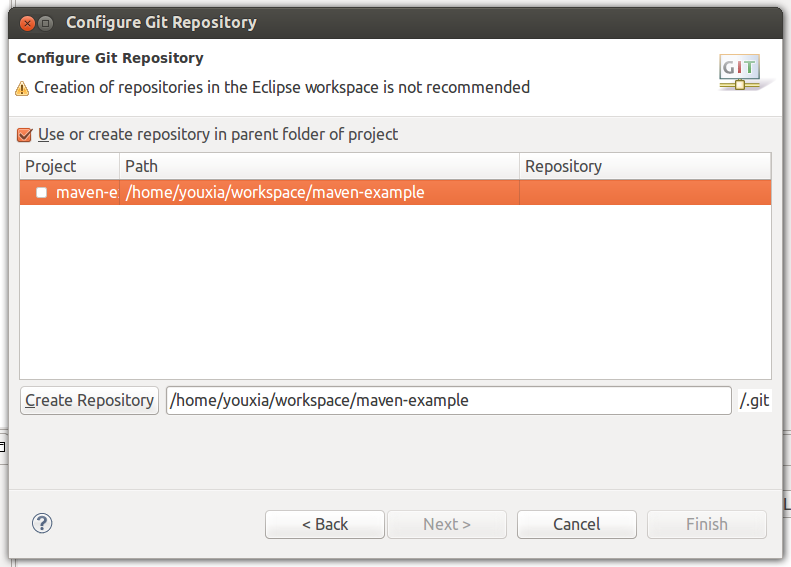Close the Configure Git Repository dialog

pos(28,23)
